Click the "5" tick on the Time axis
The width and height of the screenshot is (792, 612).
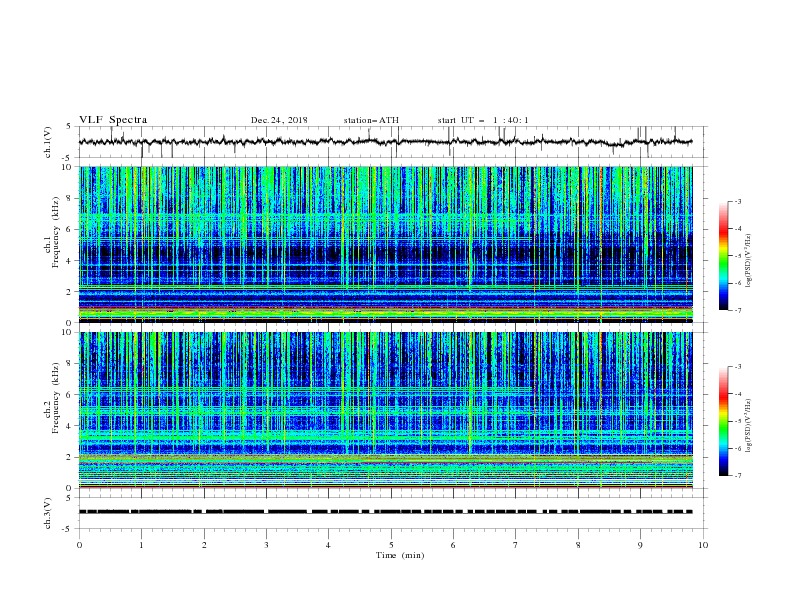tap(391, 545)
